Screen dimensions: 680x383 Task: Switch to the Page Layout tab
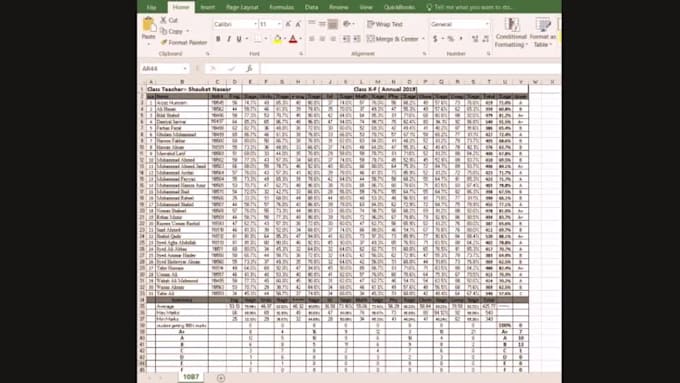[242, 7]
